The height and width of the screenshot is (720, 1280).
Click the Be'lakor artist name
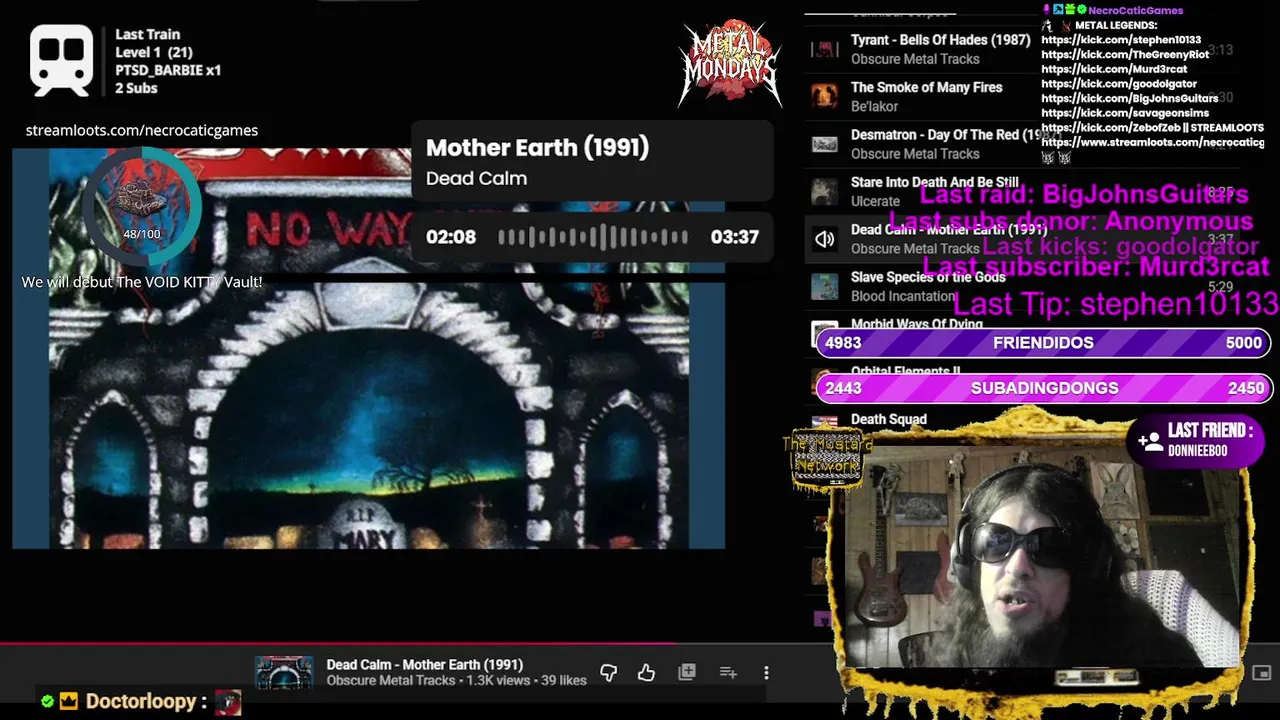click(x=874, y=106)
